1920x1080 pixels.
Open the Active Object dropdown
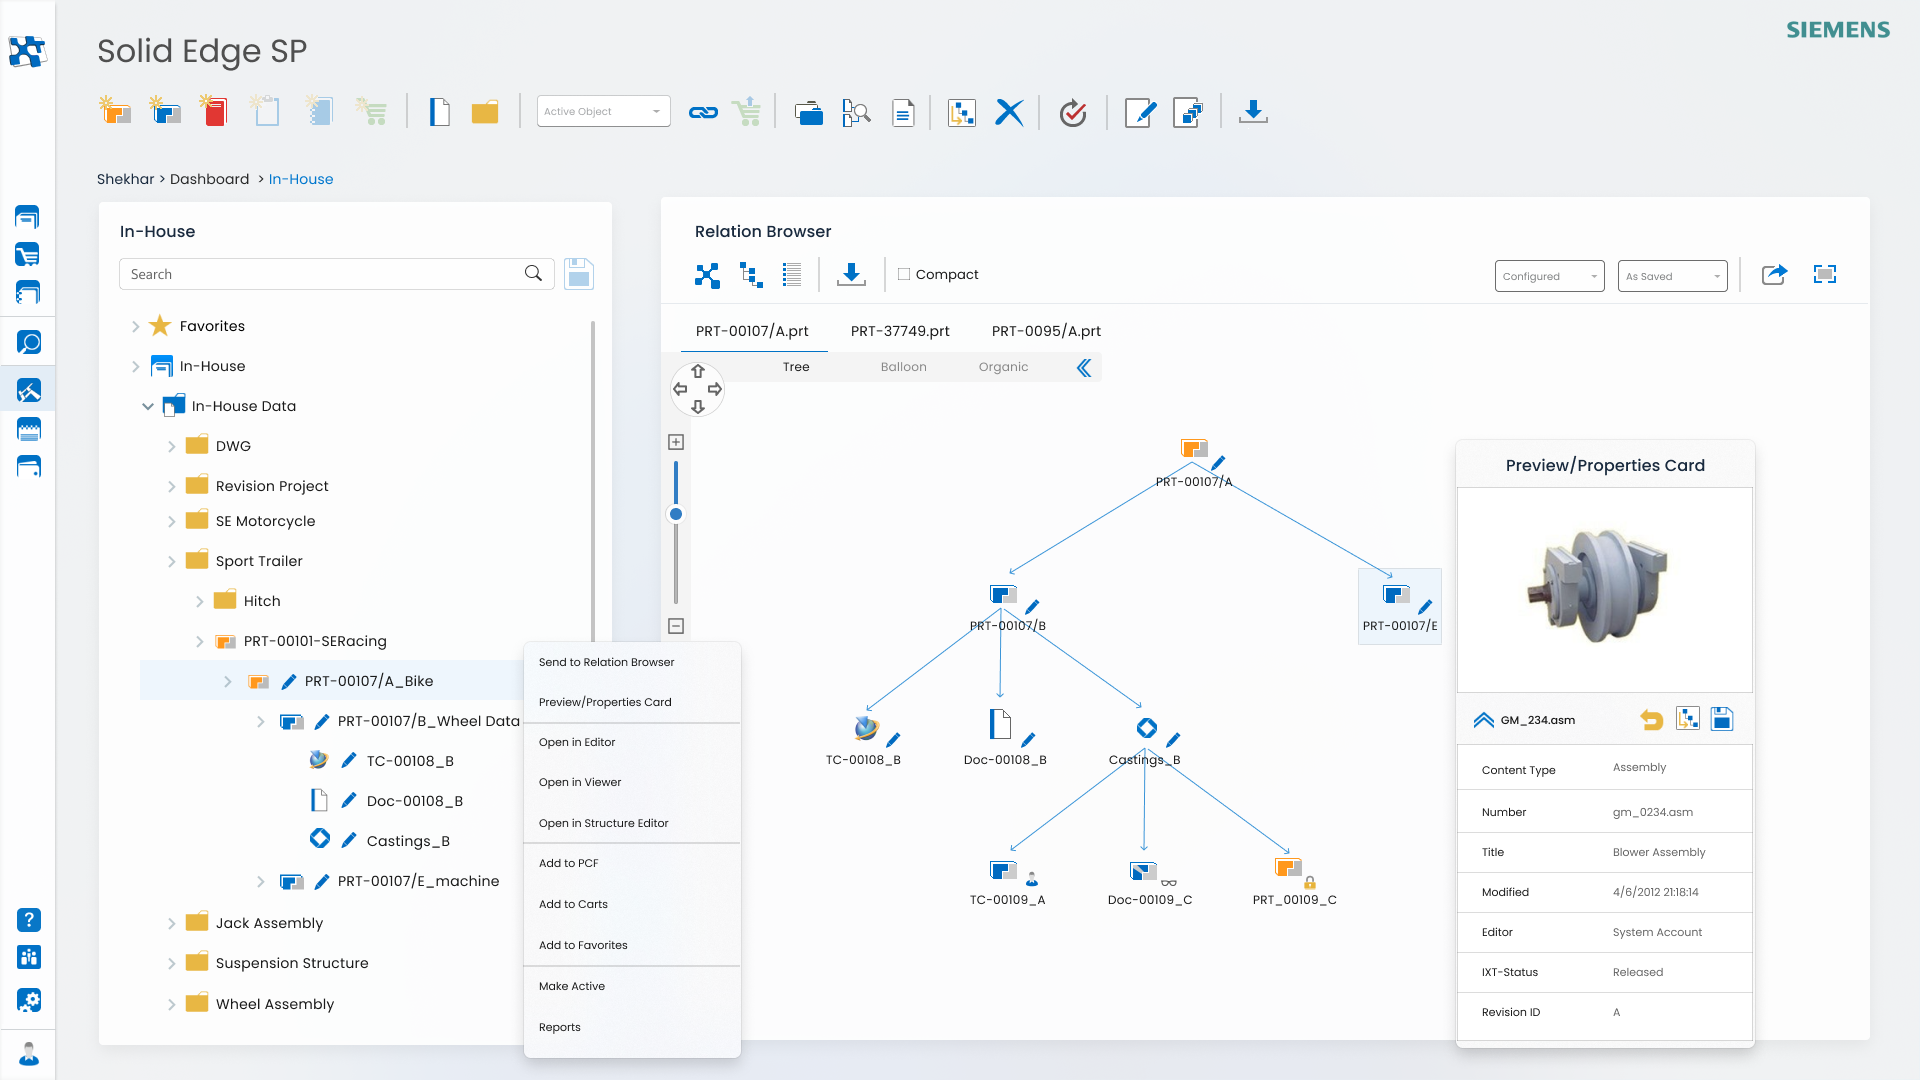coord(604,111)
